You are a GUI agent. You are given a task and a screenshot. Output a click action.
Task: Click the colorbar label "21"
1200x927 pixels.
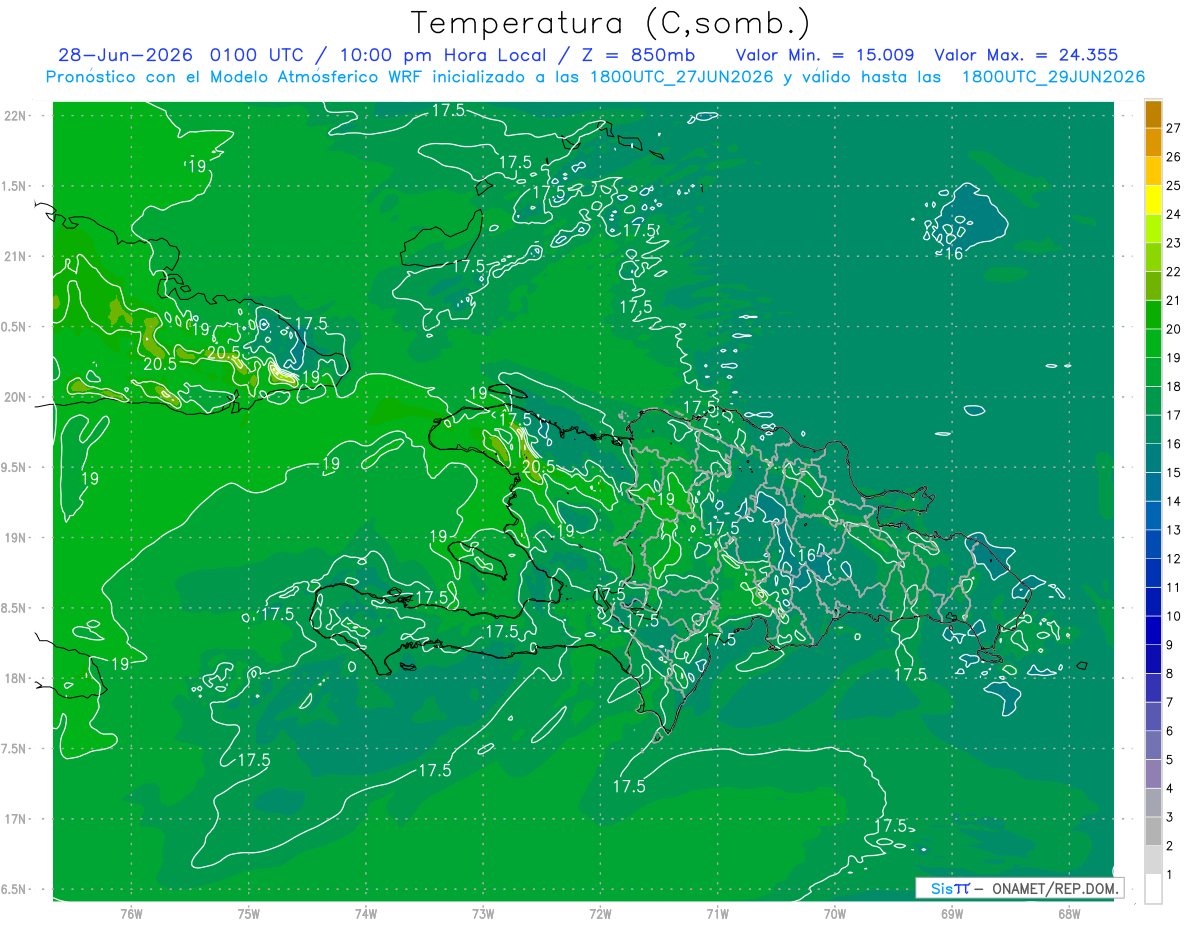pyautogui.click(x=1174, y=300)
